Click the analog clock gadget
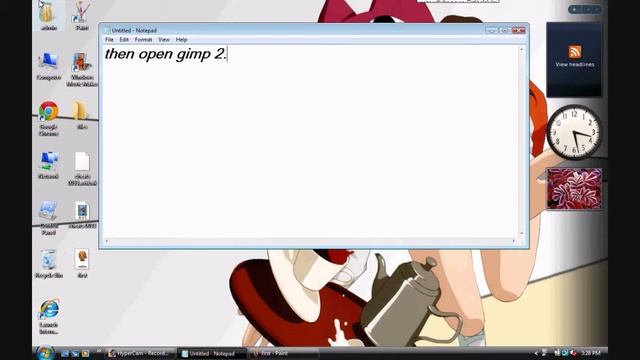This screenshot has height=360, width=640. pyautogui.click(x=574, y=132)
